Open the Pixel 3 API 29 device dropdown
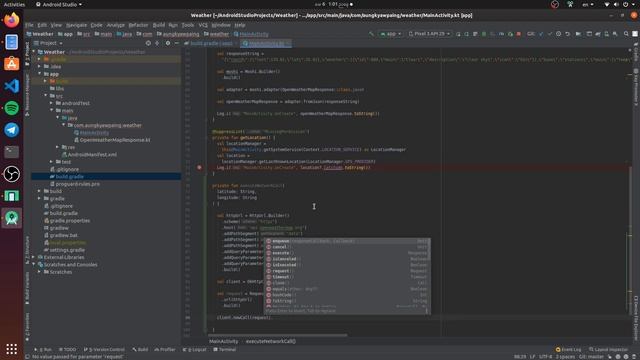 429,34
